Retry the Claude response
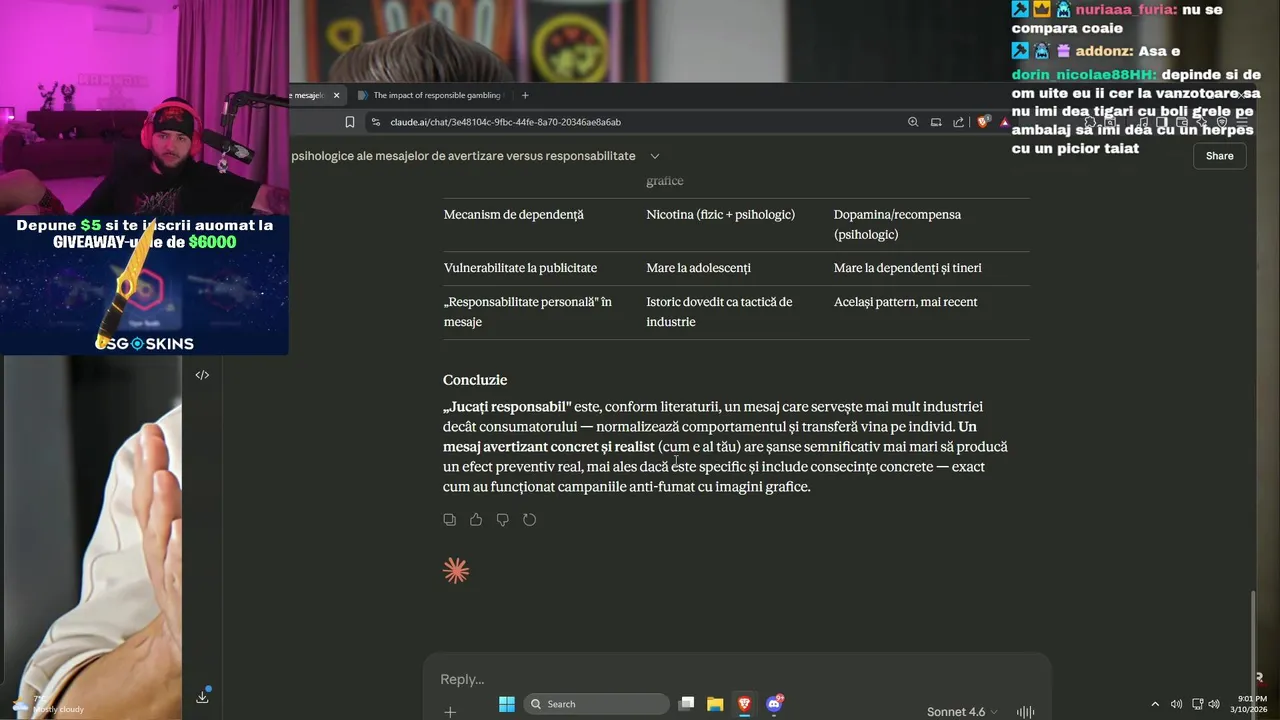Image resolution: width=1280 pixels, height=720 pixels. [x=530, y=520]
